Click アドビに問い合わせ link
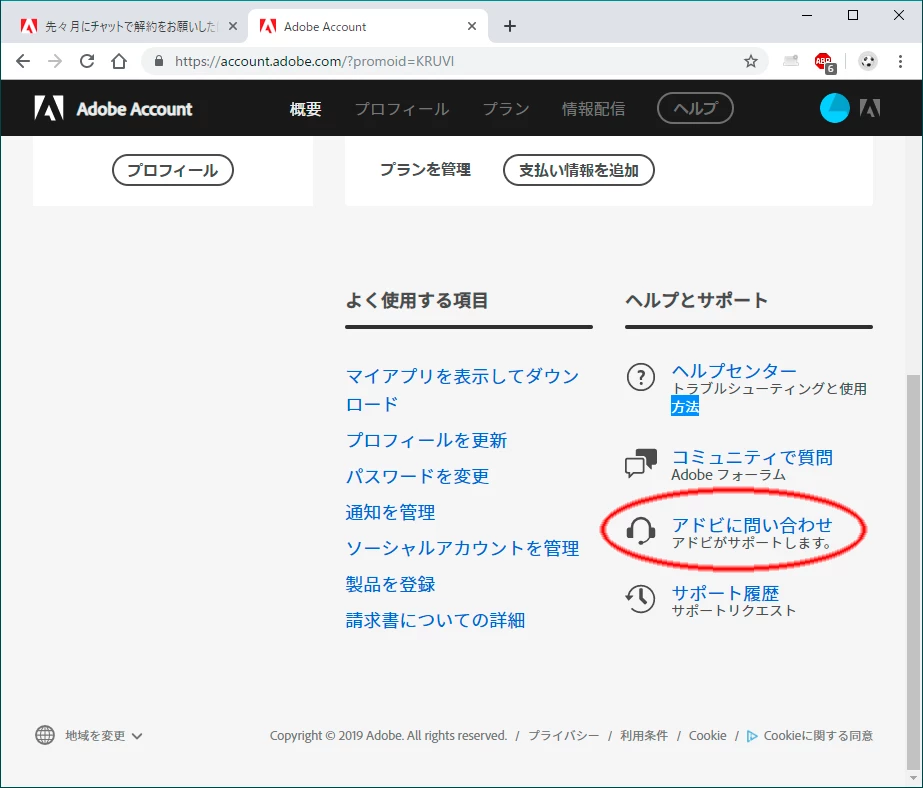 tap(752, 524)
